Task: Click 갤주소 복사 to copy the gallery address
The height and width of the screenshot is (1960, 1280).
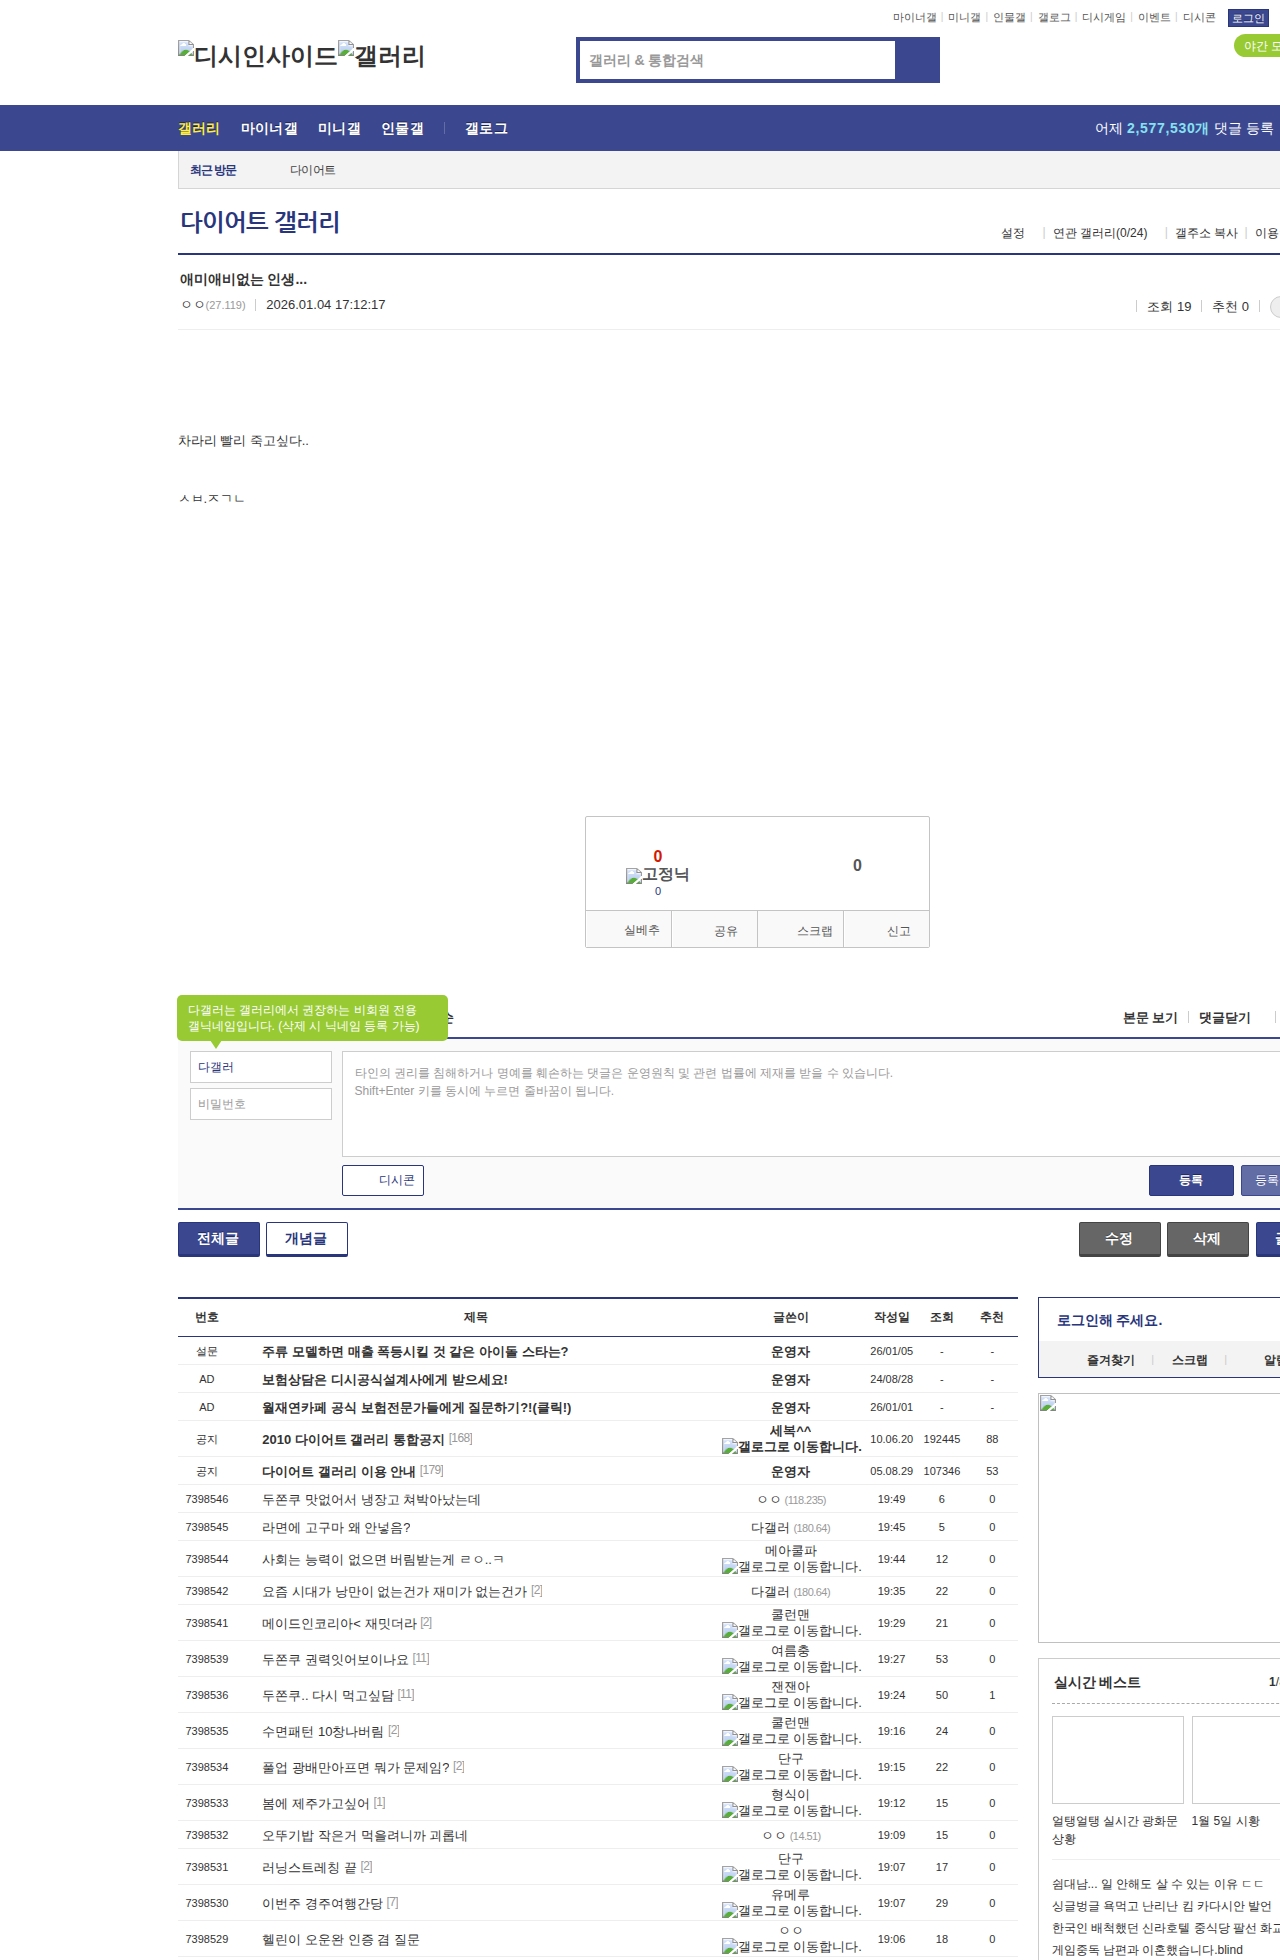Action: point(1206,233)
